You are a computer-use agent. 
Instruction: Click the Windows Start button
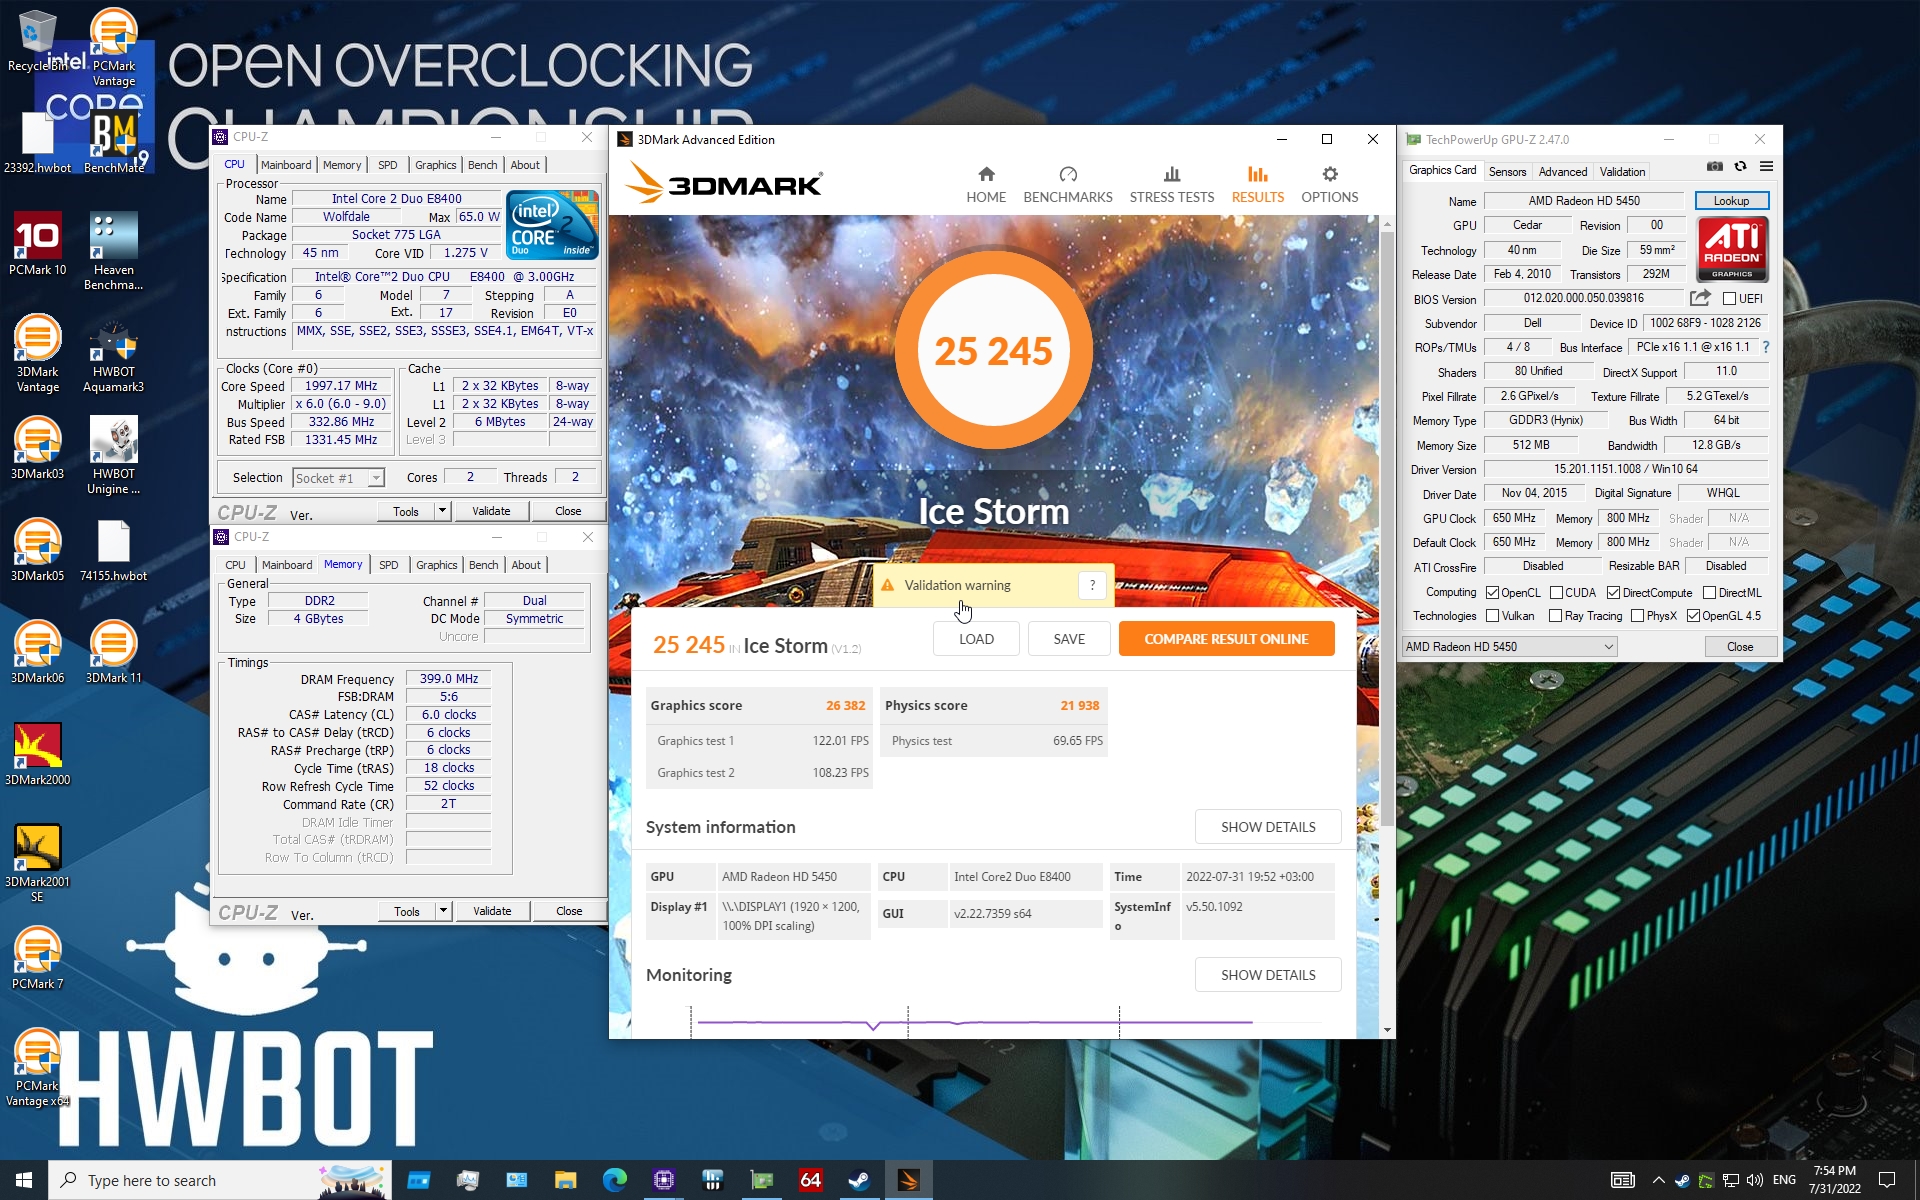pos(24,1180)
